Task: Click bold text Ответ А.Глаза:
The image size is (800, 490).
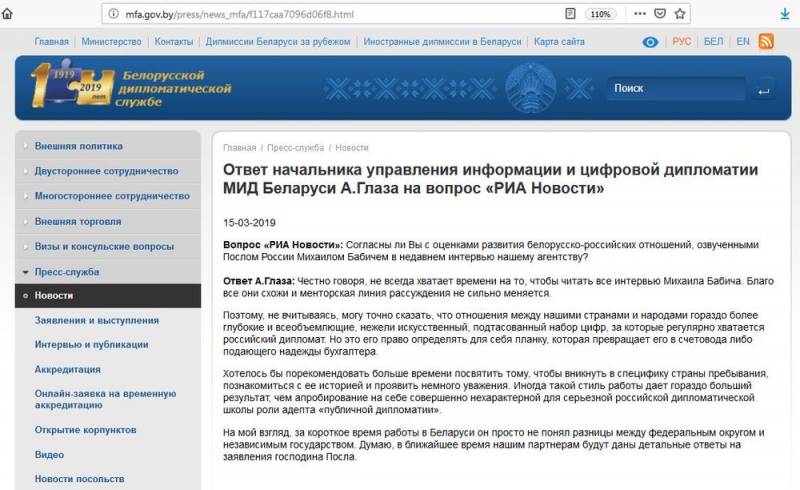Action: click(x=259, y=281)
